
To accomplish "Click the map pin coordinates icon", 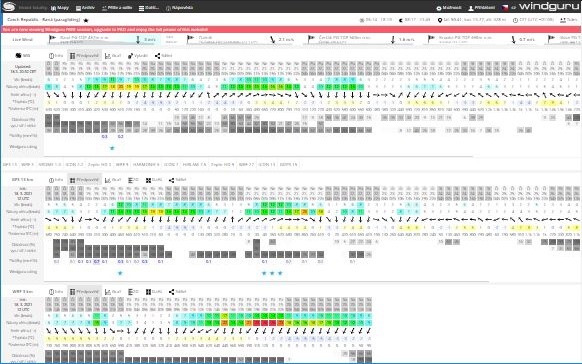I will pos(439,20).
